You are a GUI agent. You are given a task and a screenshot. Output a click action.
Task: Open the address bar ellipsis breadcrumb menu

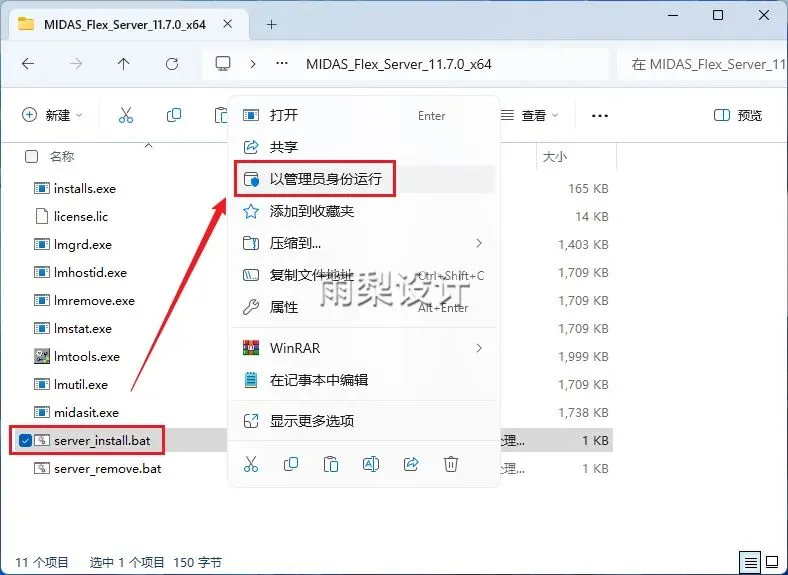[x=282, y=64]
